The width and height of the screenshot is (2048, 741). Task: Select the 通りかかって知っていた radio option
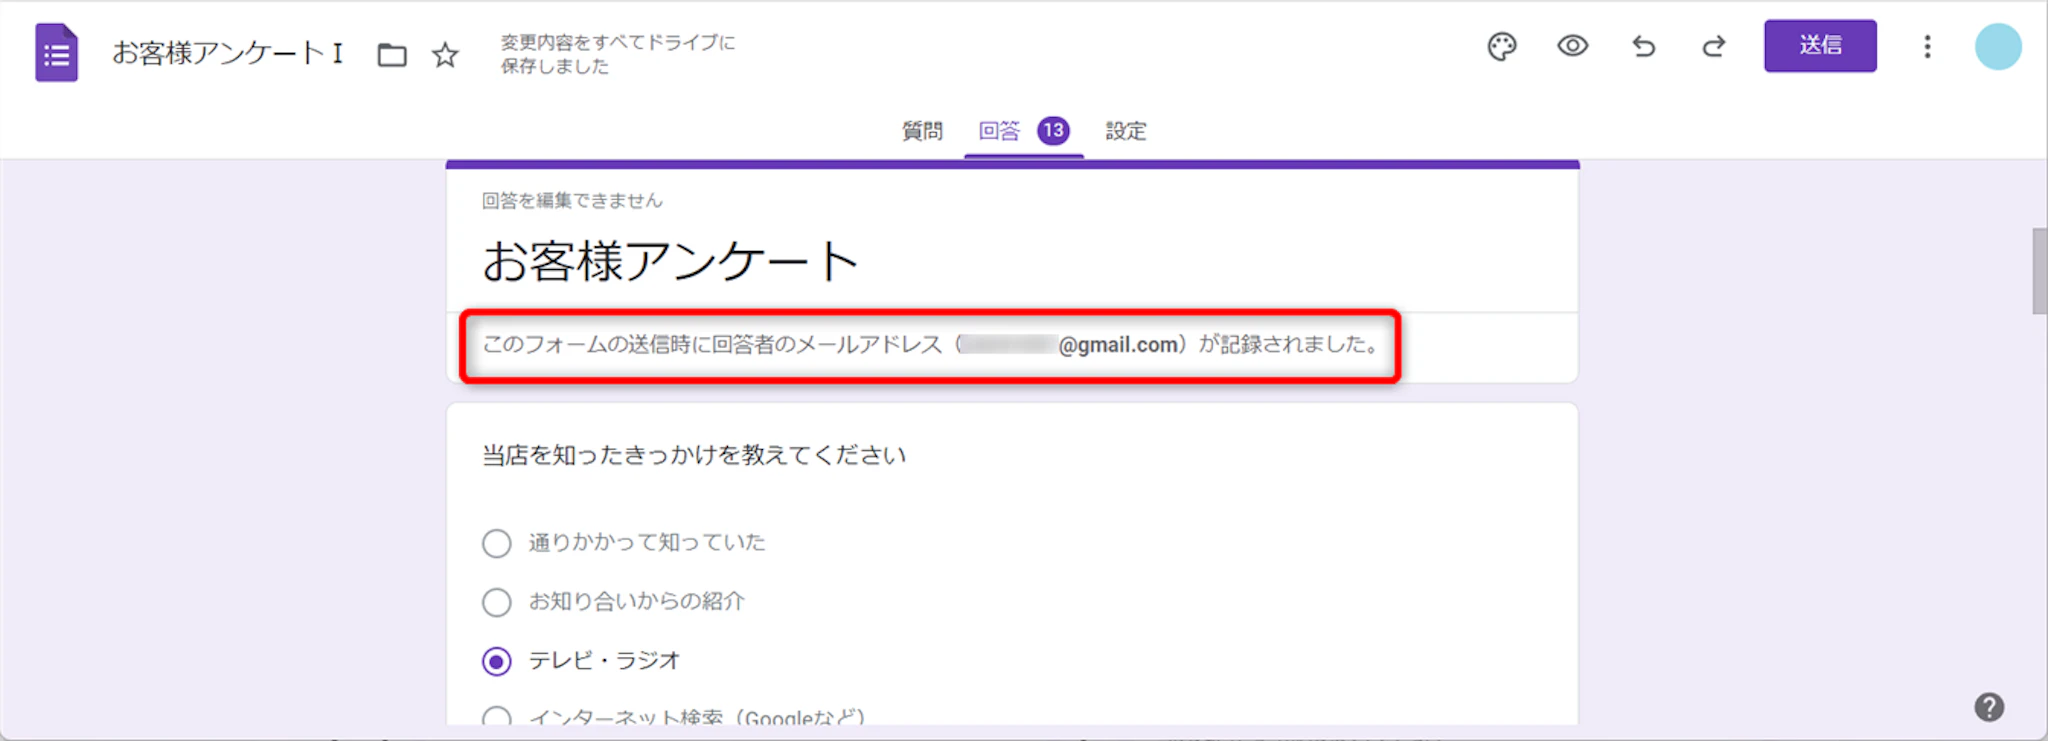tap(497, 543)
